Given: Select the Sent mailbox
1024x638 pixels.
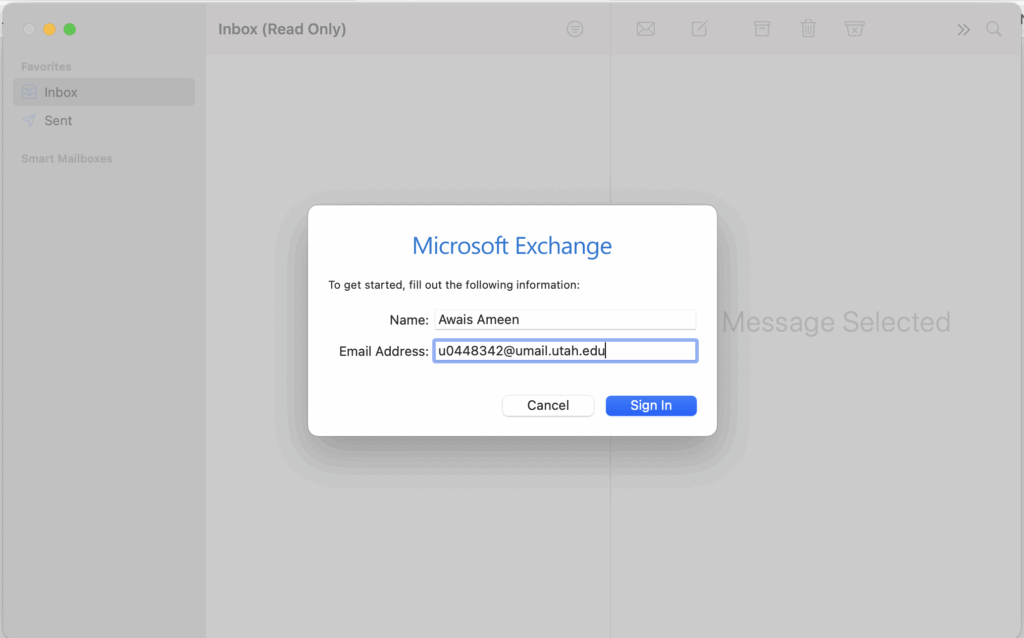Looking at the screenshot, I should 104,121.
